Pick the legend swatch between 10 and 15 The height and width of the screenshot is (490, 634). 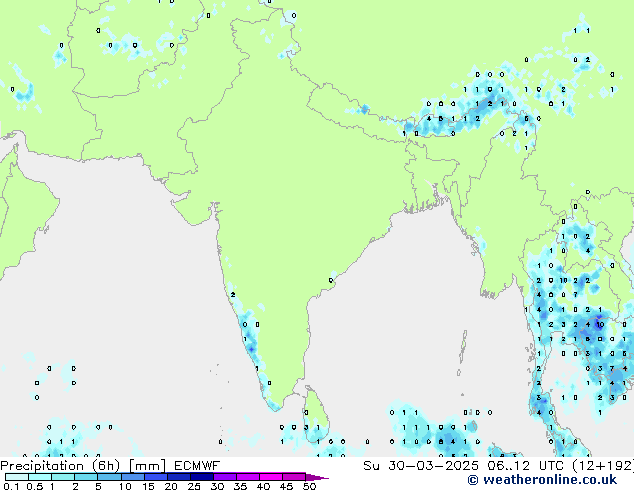click(132, 477)
